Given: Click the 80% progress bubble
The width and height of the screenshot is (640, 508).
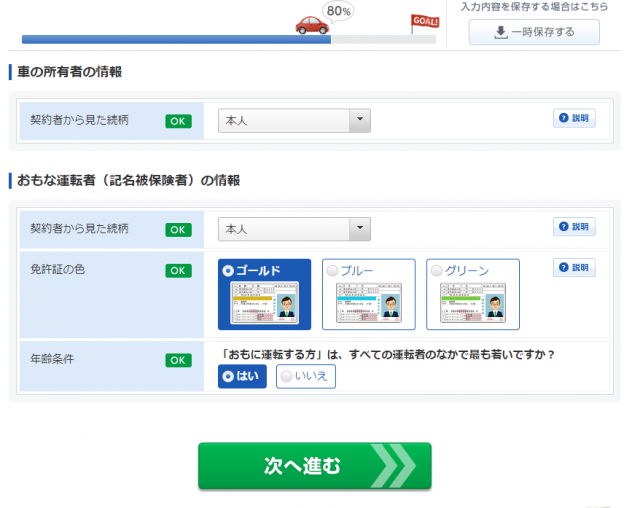Looking at the screenshot, I should click(339, 11).
